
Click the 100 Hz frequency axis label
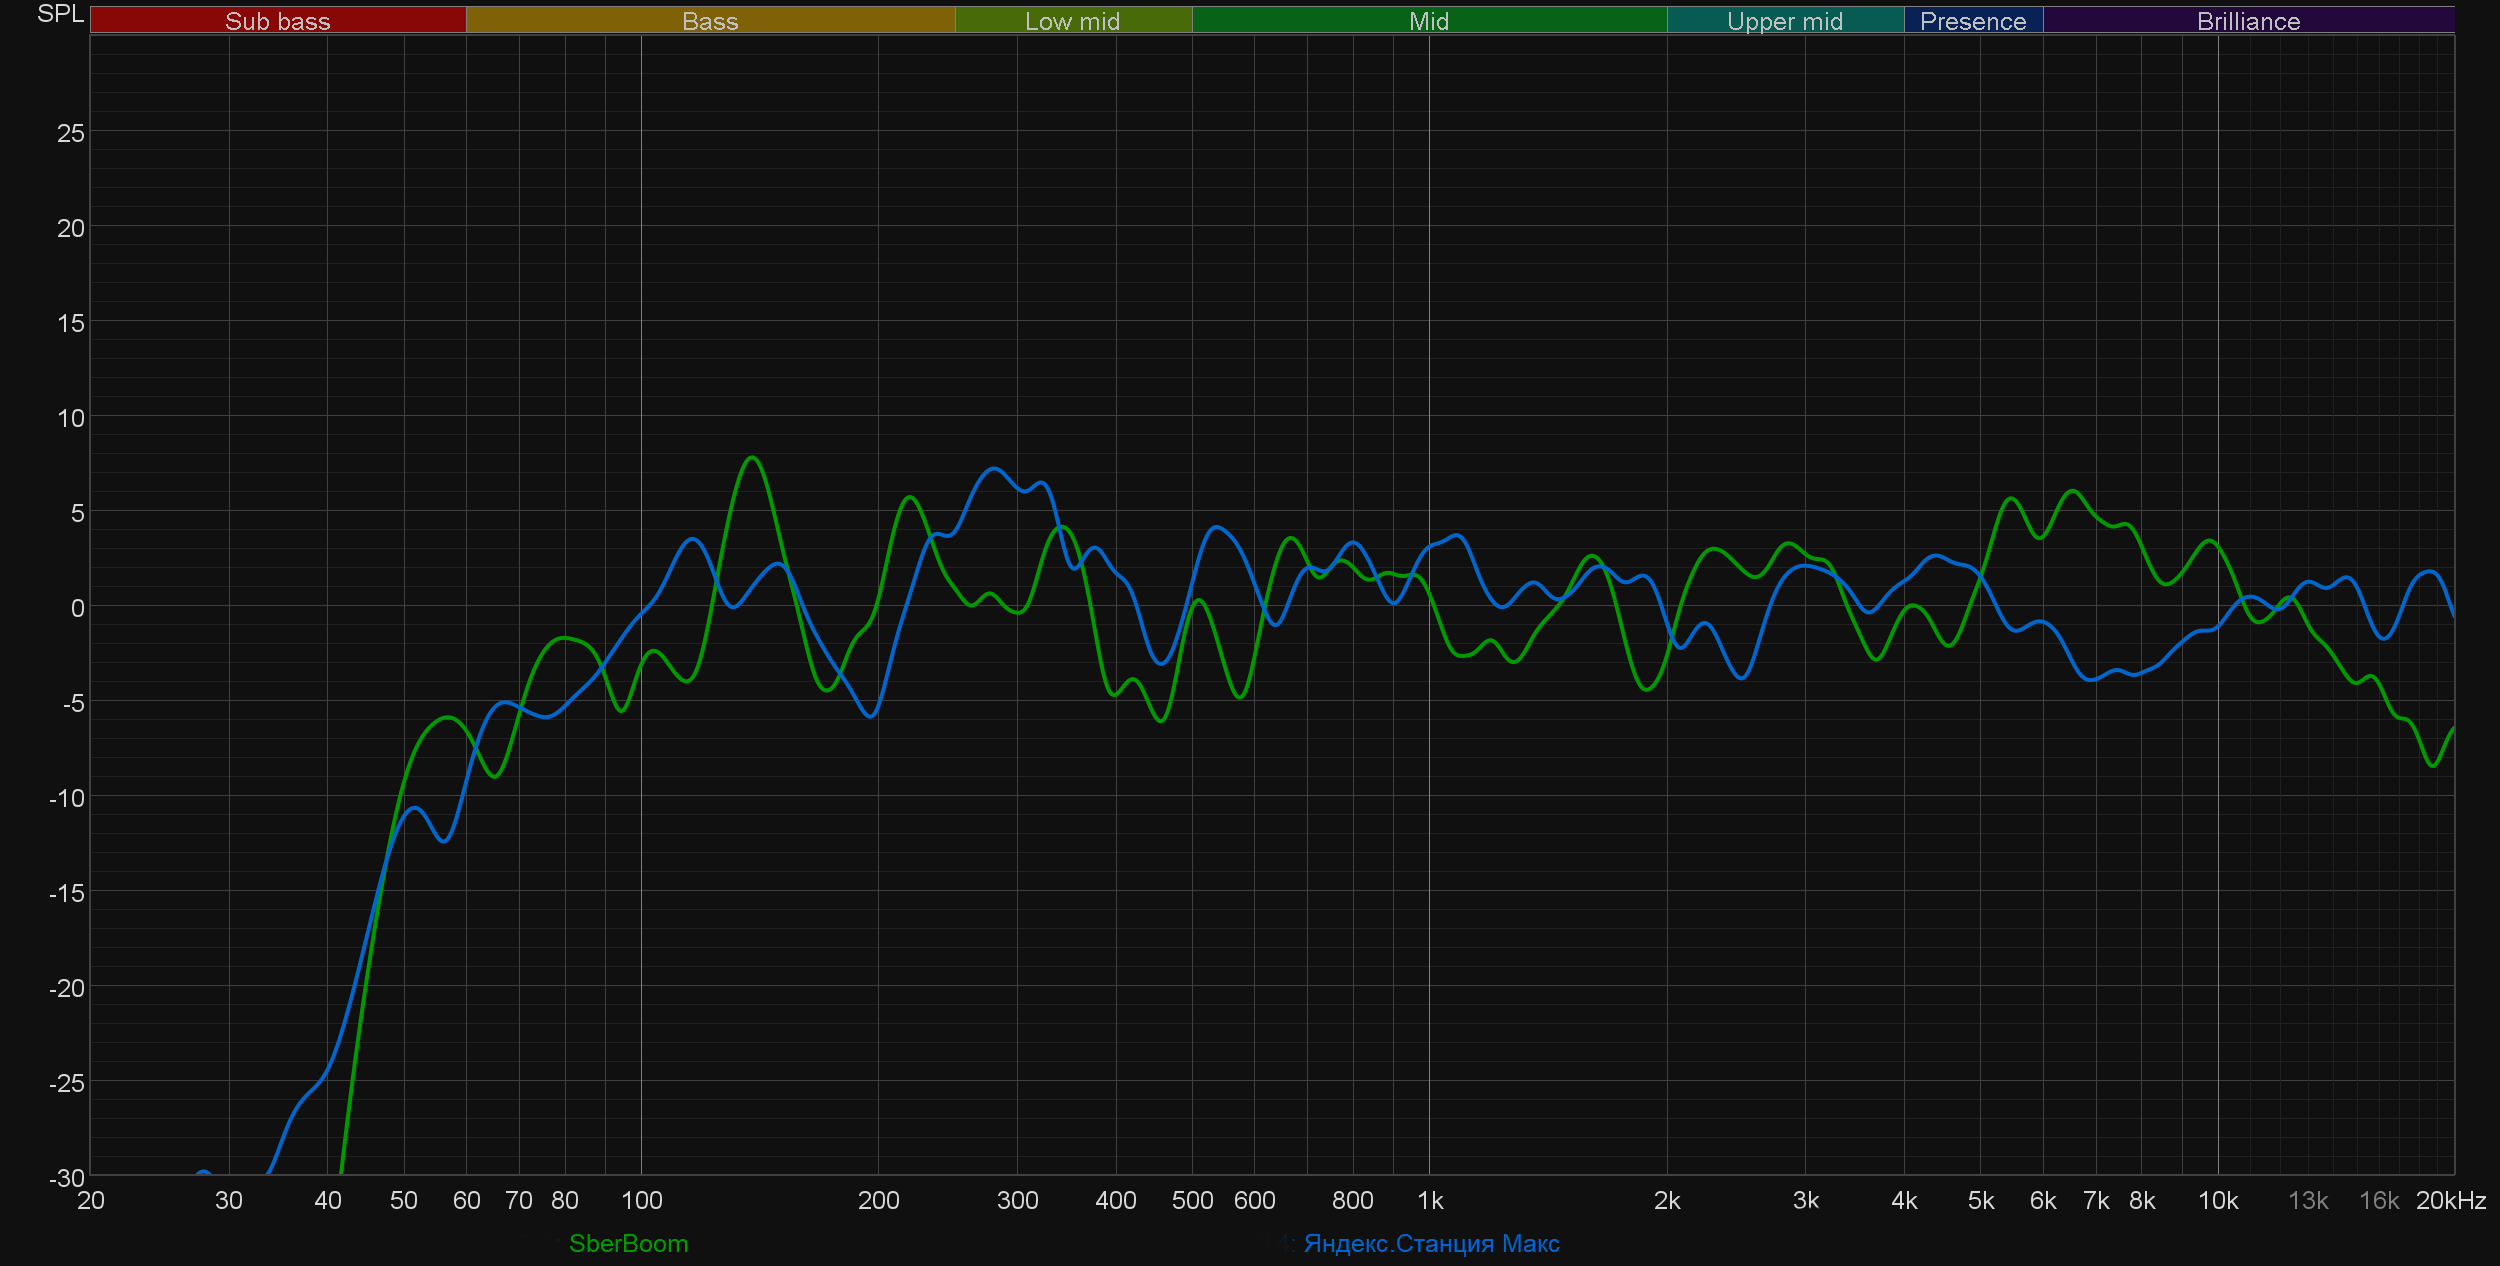641,1200
